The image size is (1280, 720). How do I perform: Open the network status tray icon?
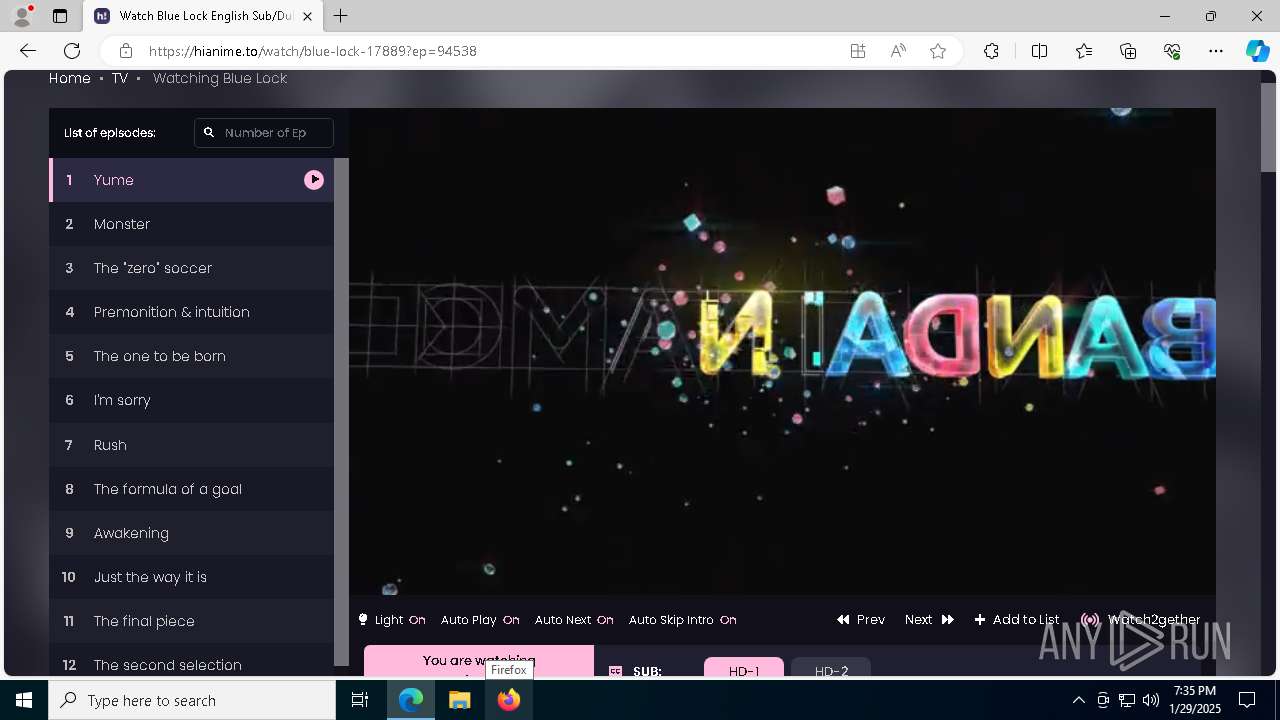pyautogui.click(x=1127, y=700)
